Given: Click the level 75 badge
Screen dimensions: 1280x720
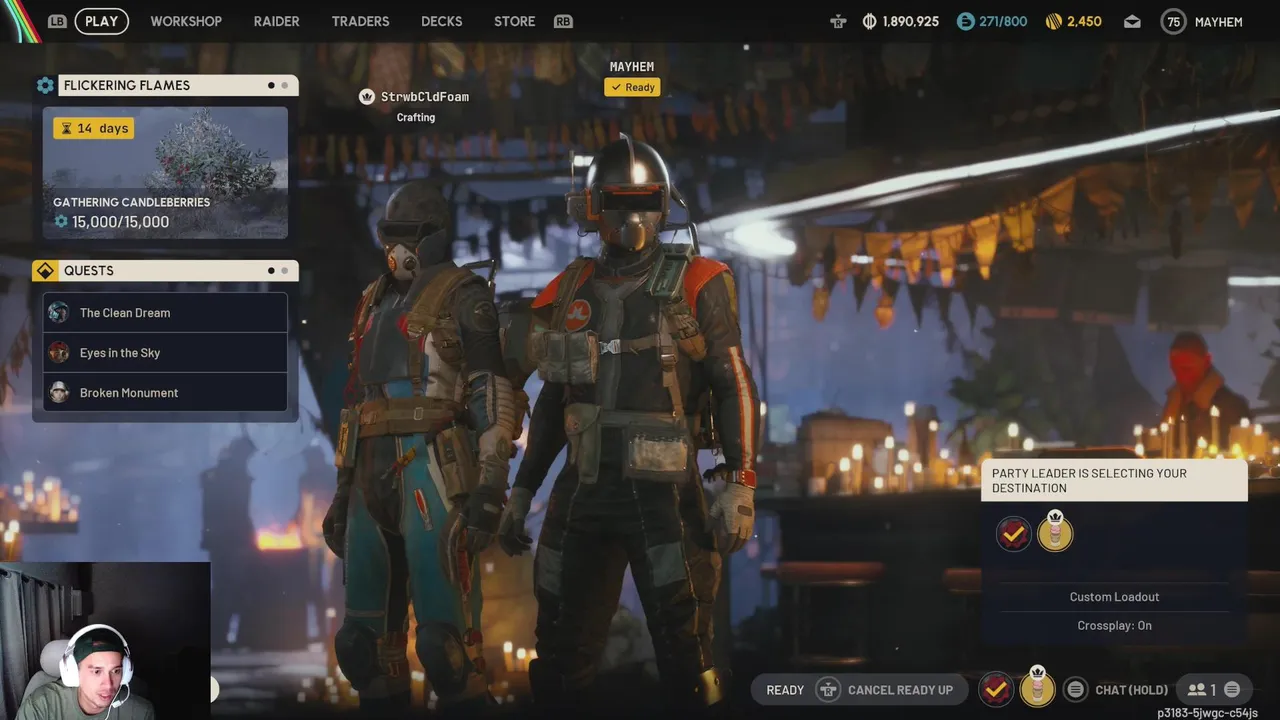Looking at the screenshot, I should (1173, 21).
